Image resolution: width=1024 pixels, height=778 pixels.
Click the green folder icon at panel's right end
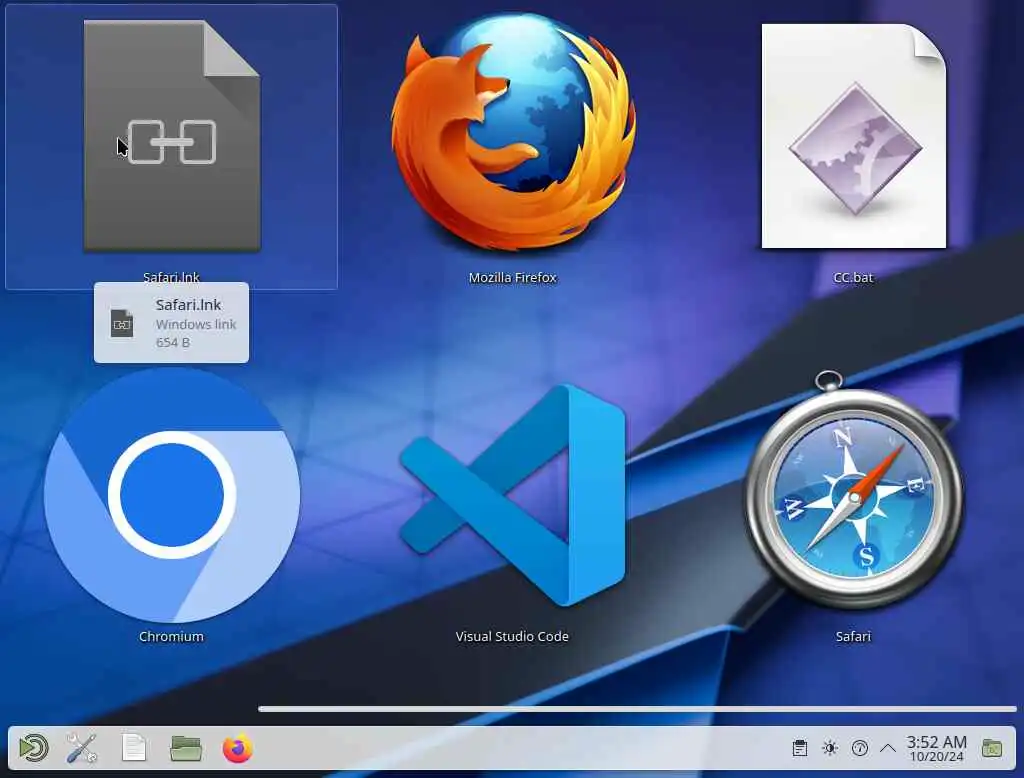point(992,748)
